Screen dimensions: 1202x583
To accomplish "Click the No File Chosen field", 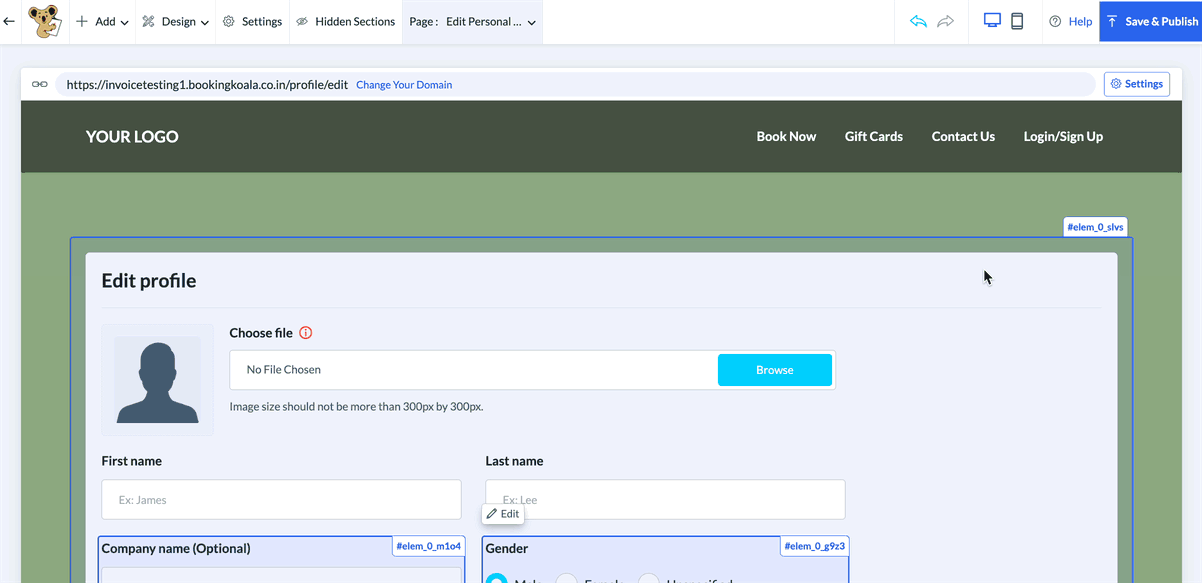I will point(472,370).
